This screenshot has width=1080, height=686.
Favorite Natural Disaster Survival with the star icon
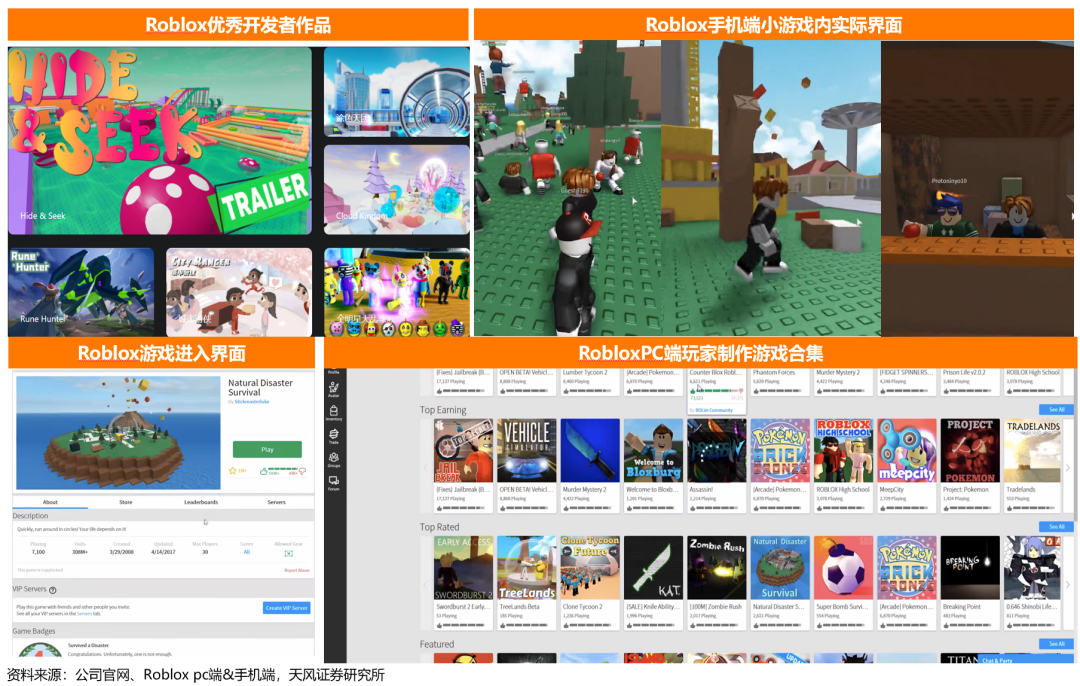click(233, 471)
